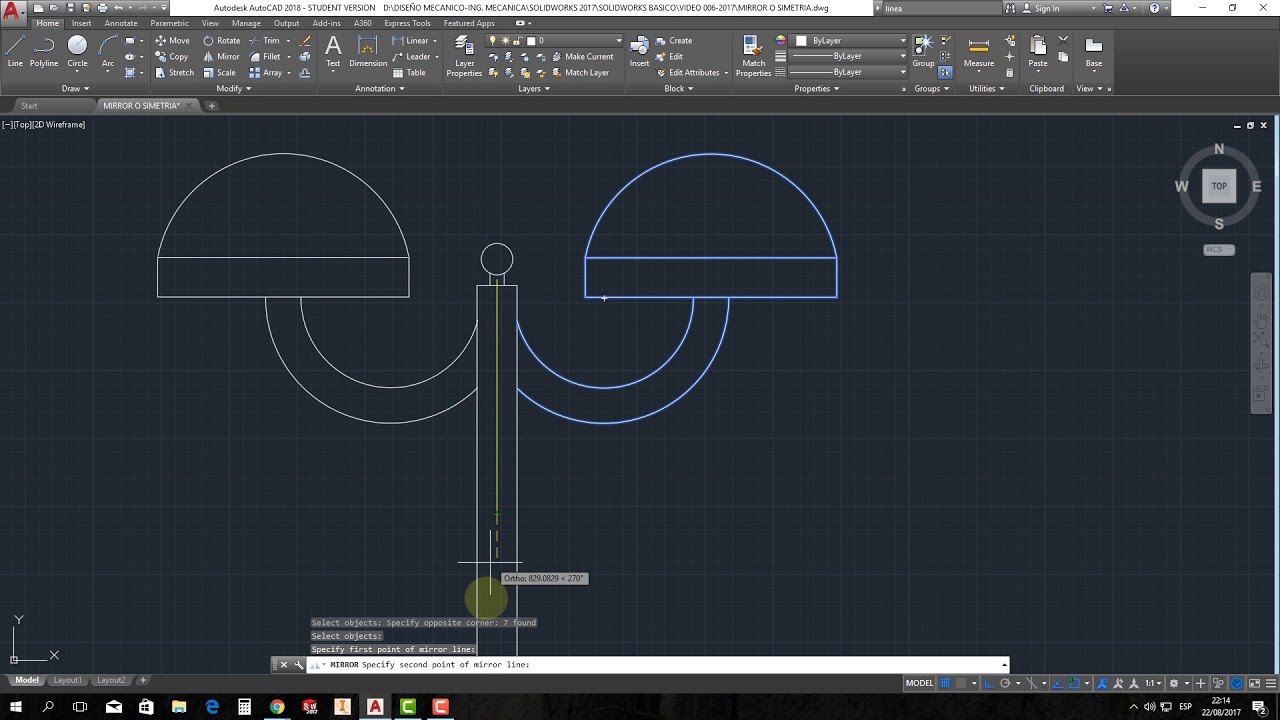This screenshot has height=720, width=1280.
Task: Toggle Ortho mode in status bar
Action: 991,683
